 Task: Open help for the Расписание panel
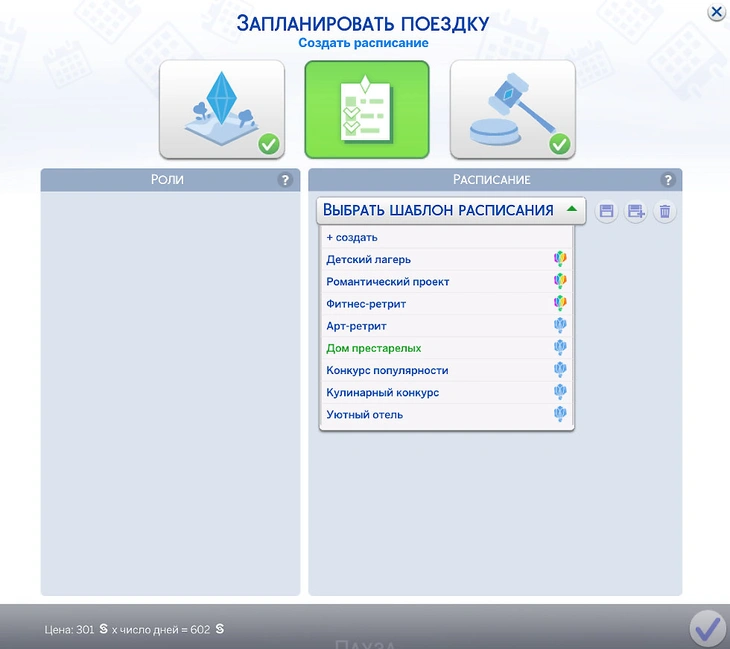tap(668, 180)
